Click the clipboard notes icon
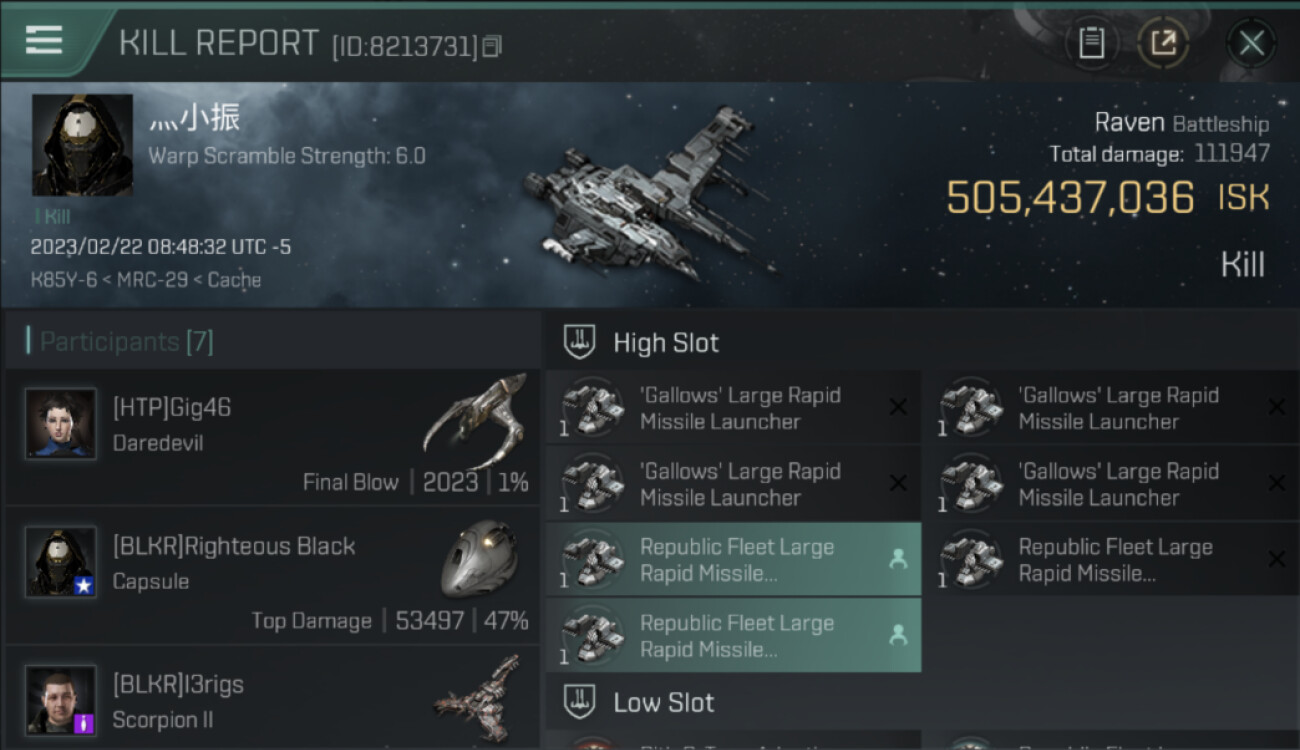 [1091, 43]
